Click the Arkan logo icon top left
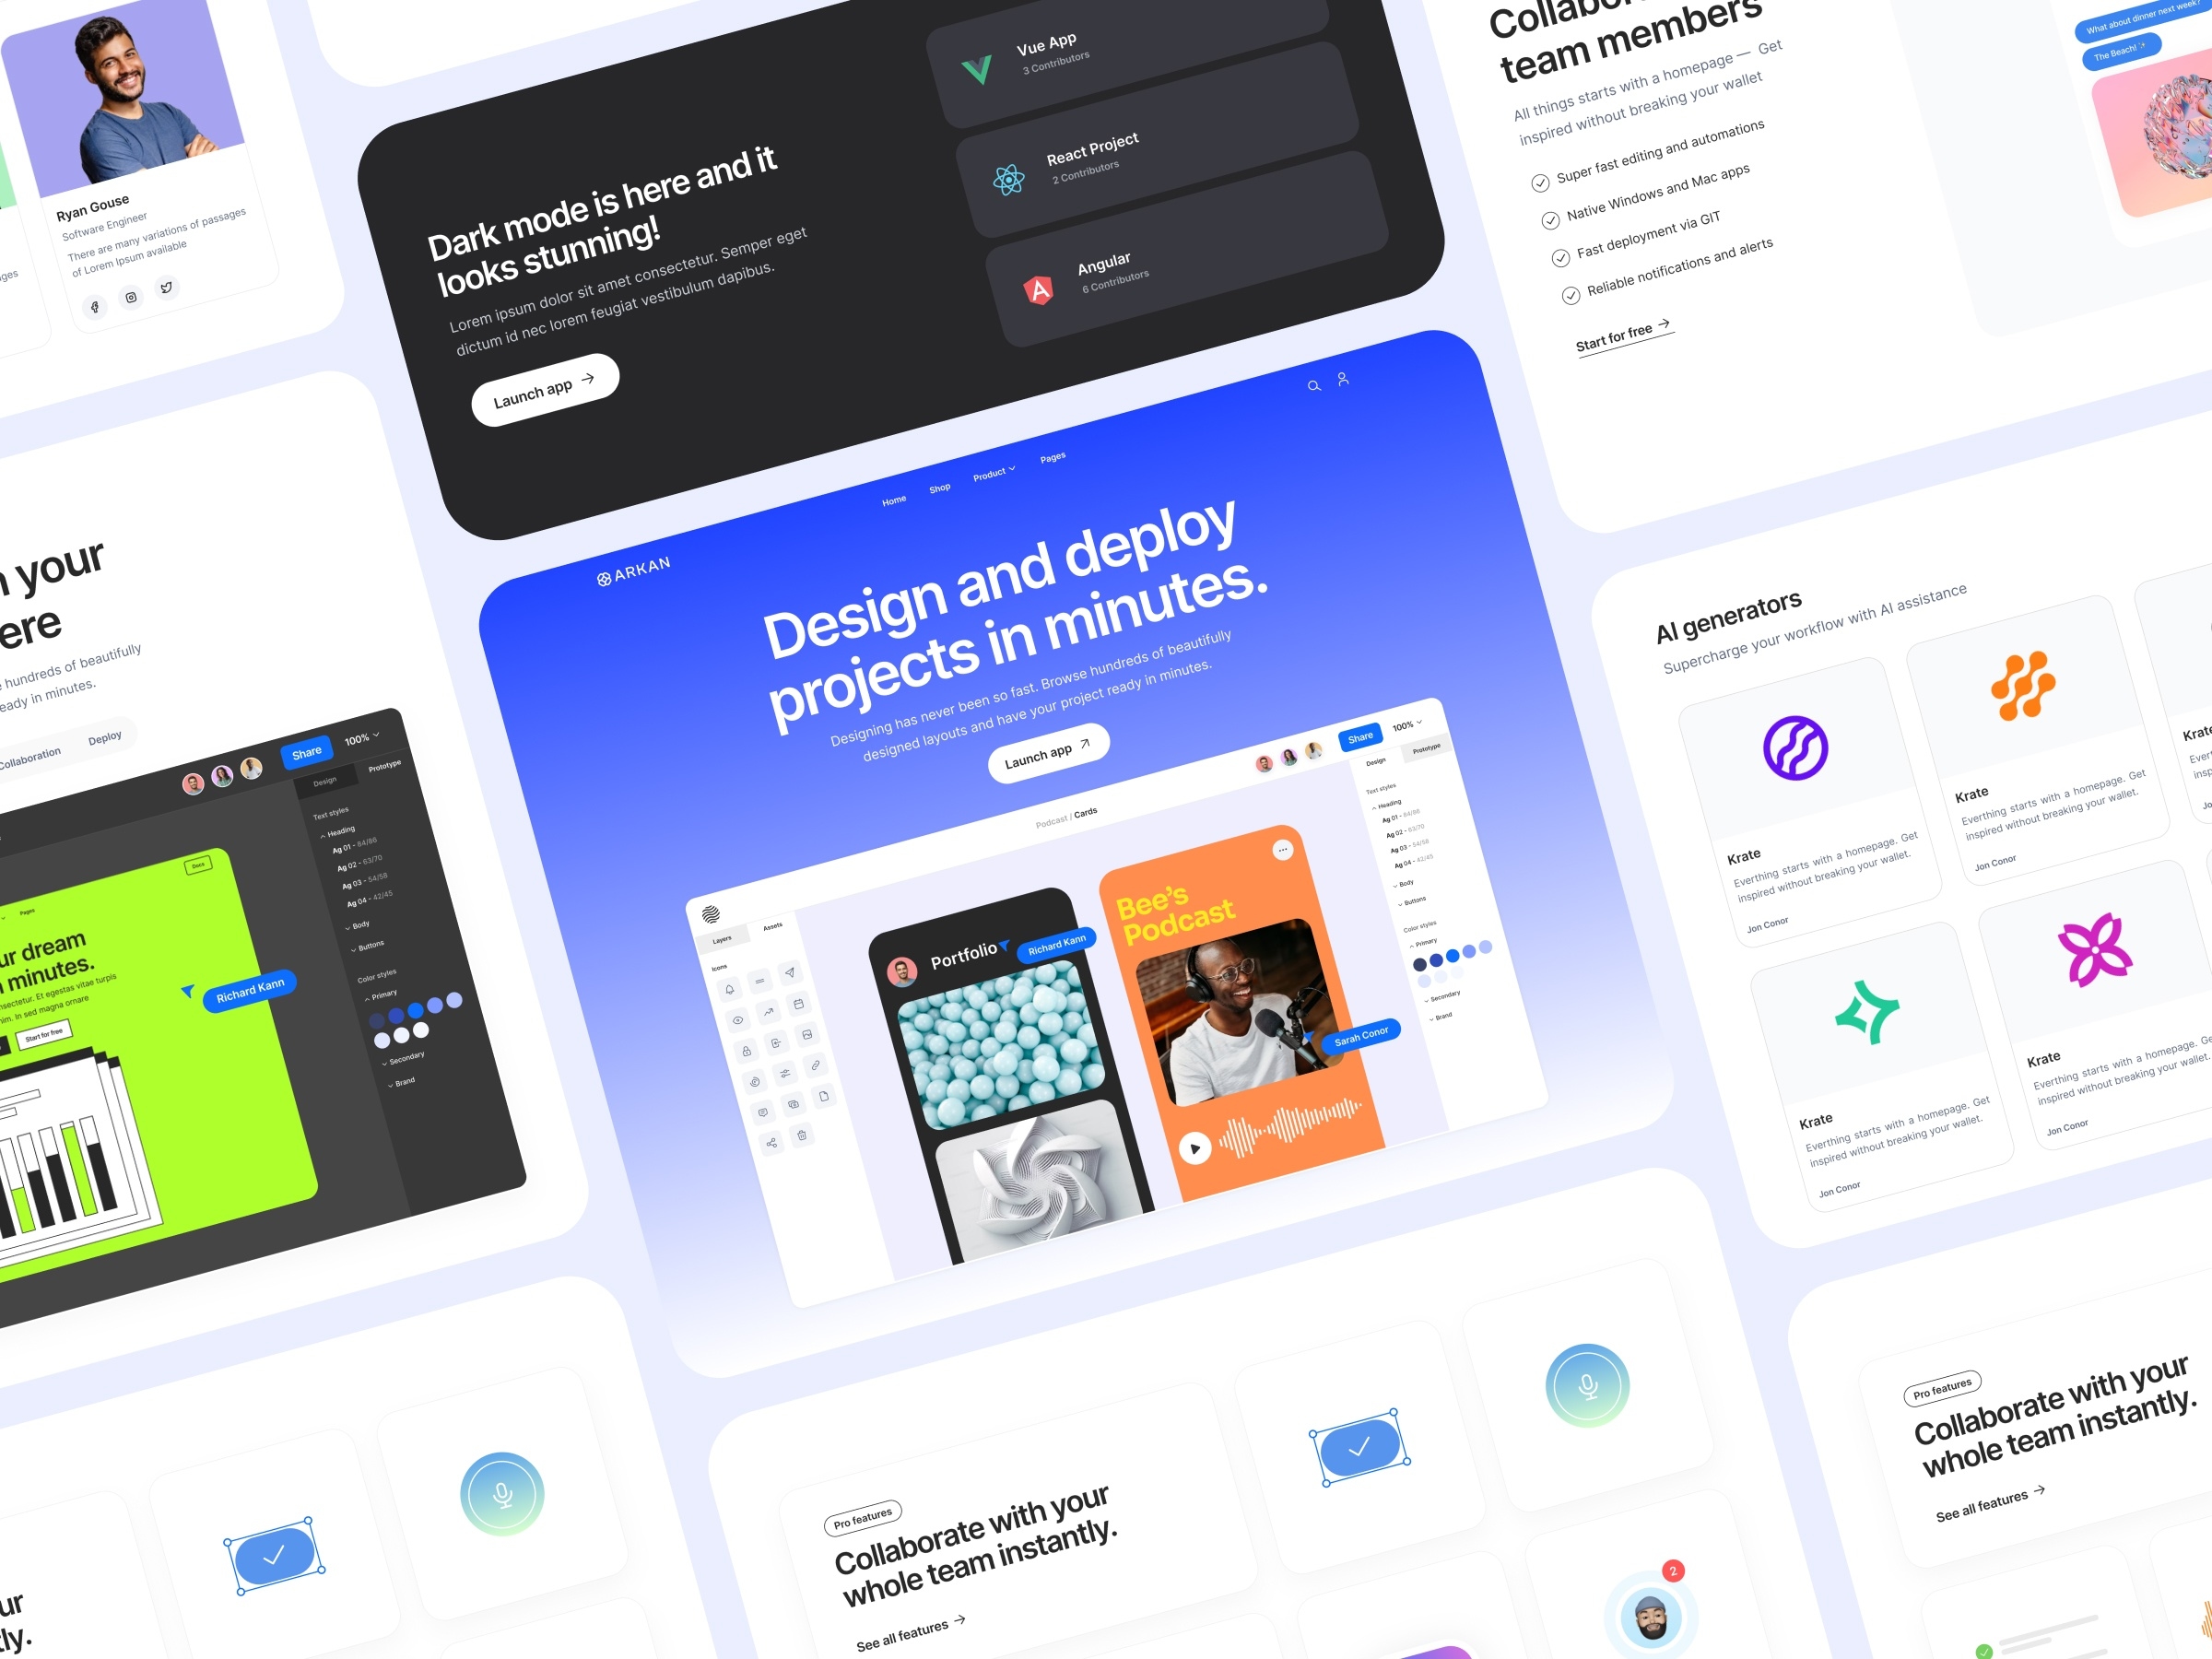The image size is (2212, 1659). (601, 571)
